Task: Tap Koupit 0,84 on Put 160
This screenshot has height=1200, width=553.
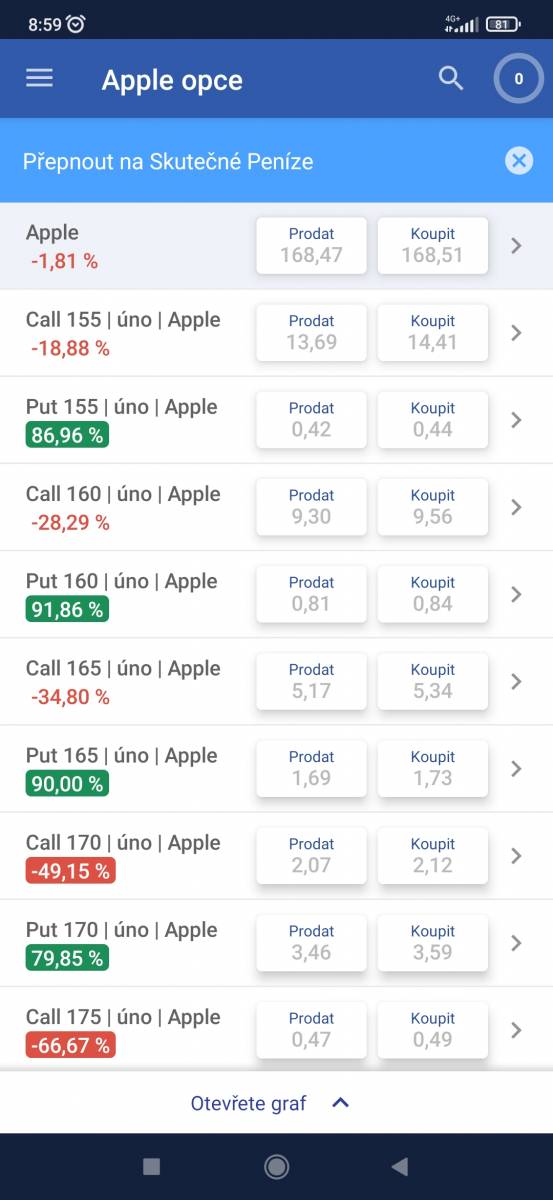Action: [x=432, y=594]
